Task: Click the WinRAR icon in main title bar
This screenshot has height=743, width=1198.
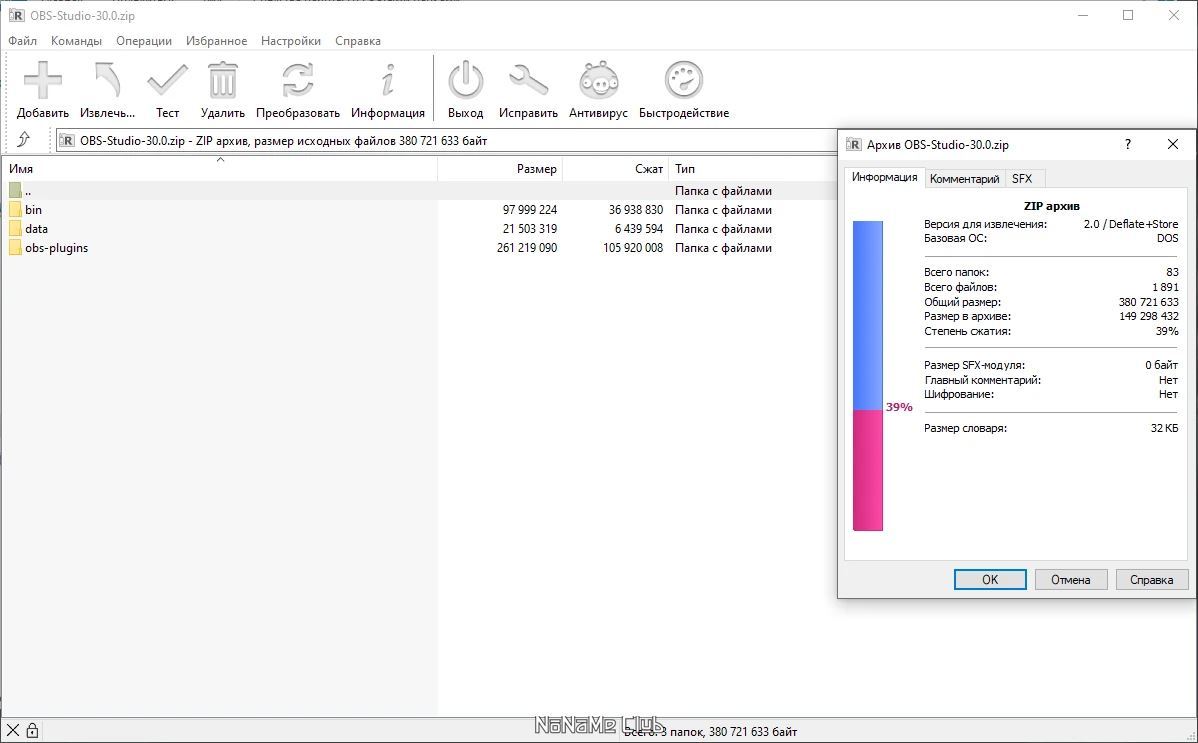Action: [x=16, y=15]
